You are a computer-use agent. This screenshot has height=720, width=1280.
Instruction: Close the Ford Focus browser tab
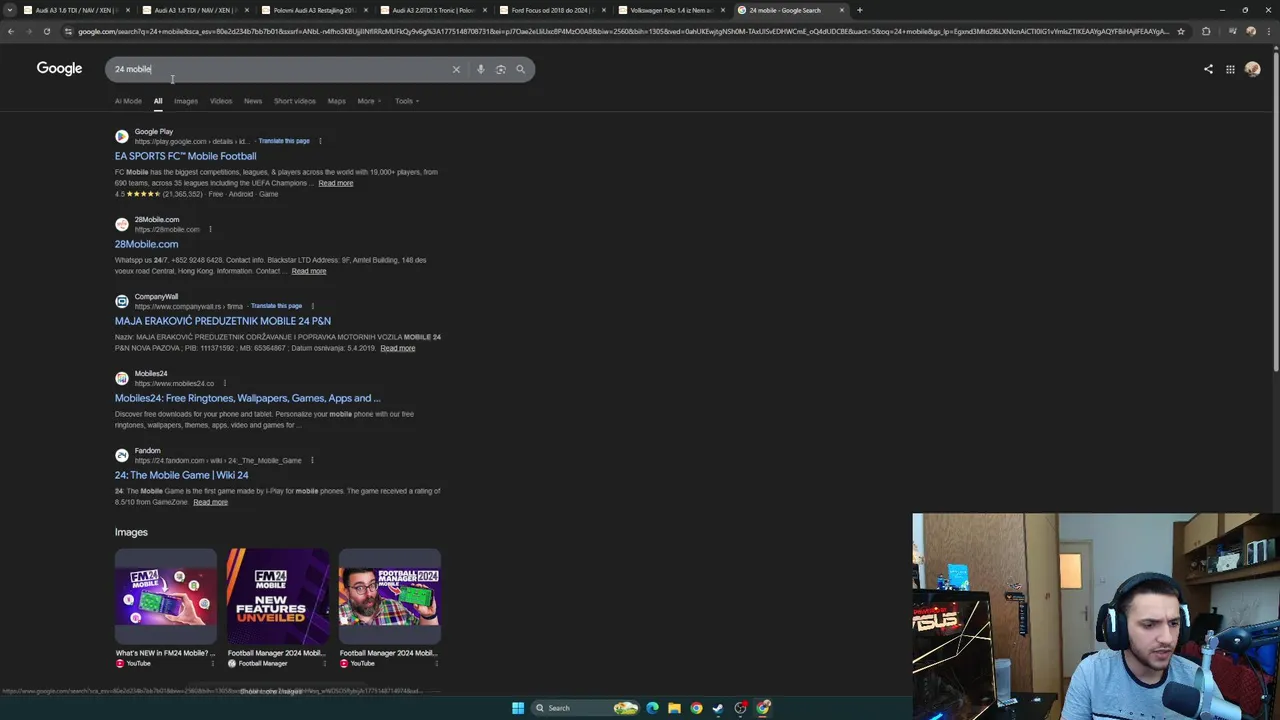tap(603, 10)
